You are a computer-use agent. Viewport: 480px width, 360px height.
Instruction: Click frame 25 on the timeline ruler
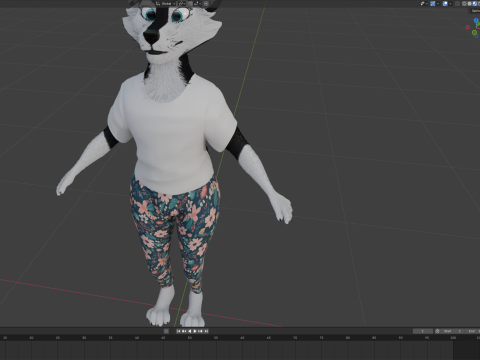pos(58,338)
